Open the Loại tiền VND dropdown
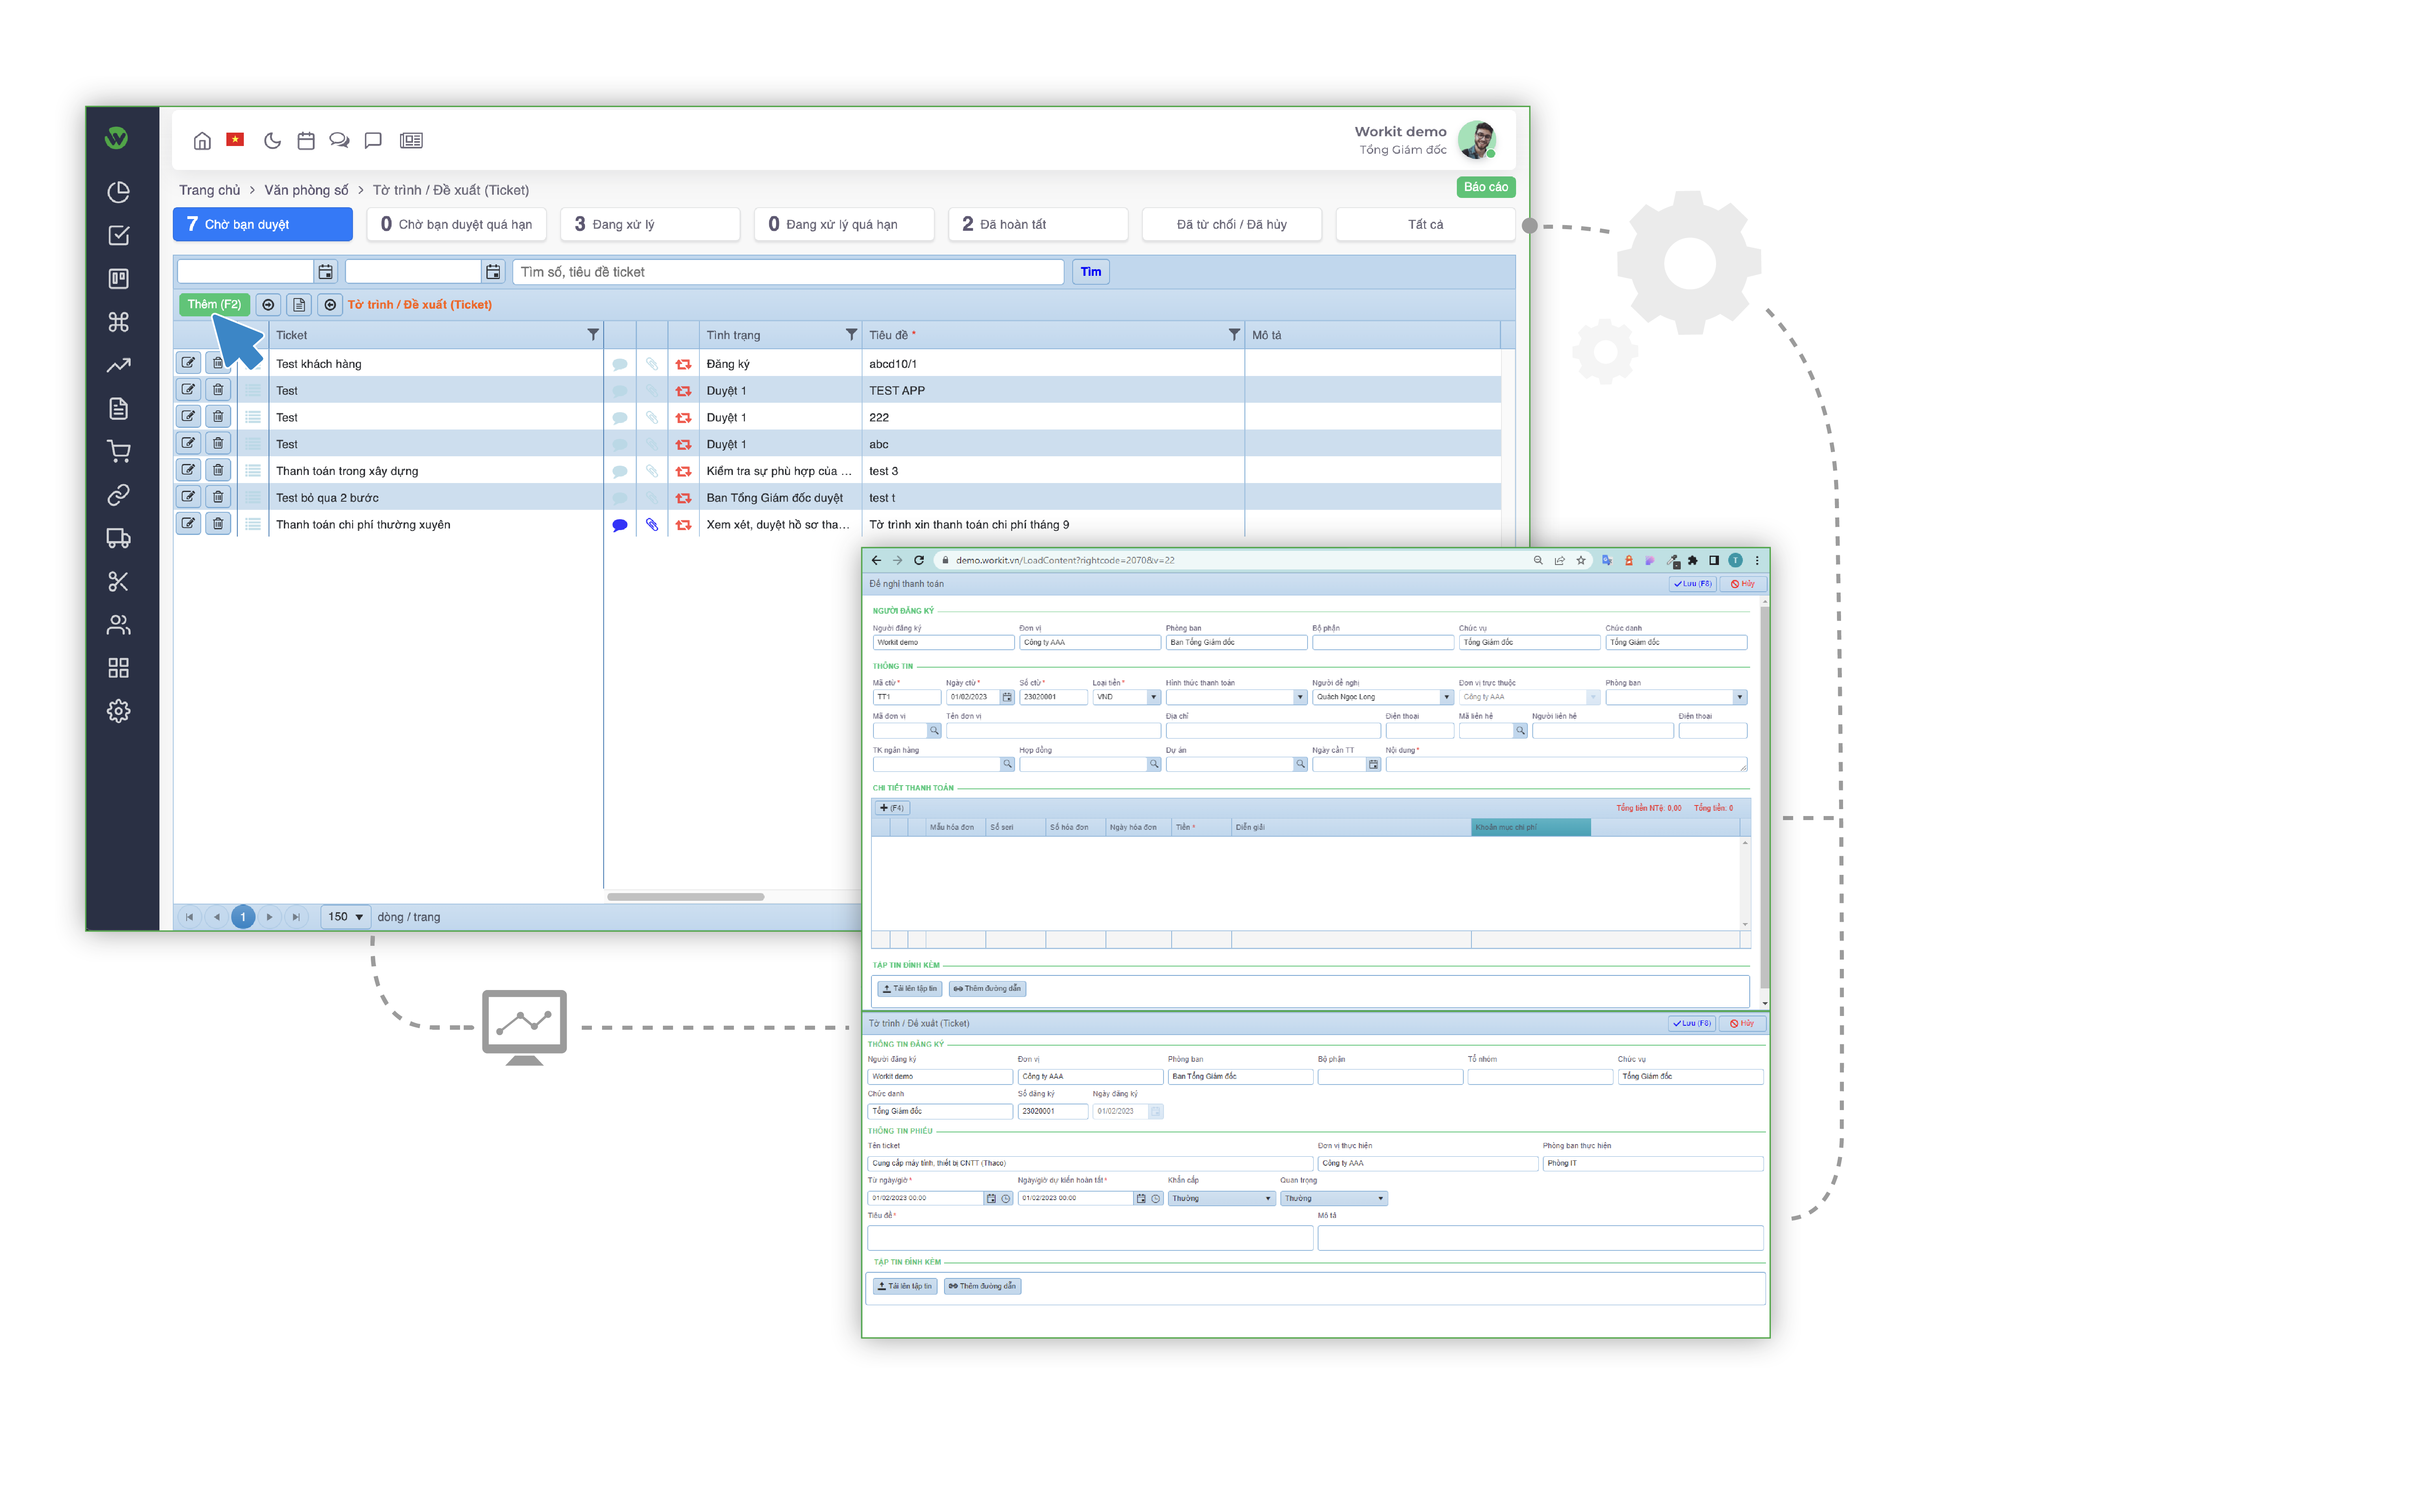 tap(1153, 697)
